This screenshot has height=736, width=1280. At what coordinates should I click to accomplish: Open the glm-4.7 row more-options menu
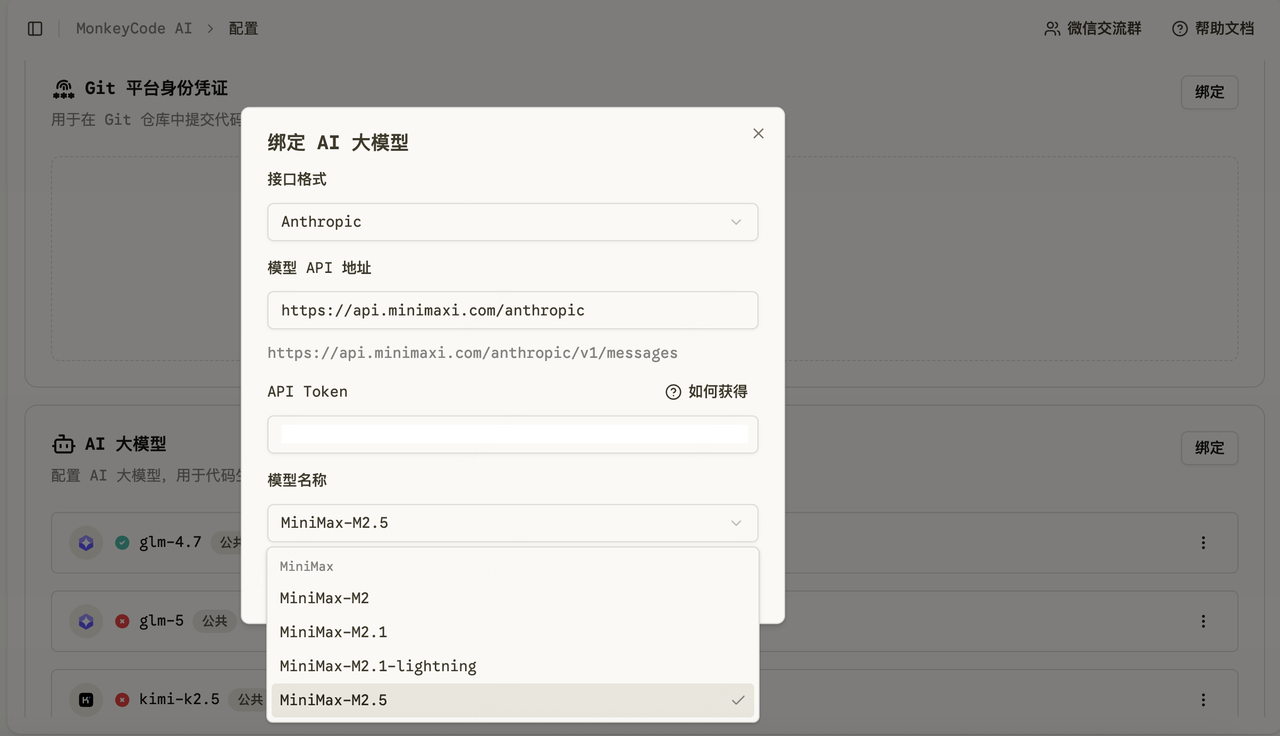coord(1203,543)
